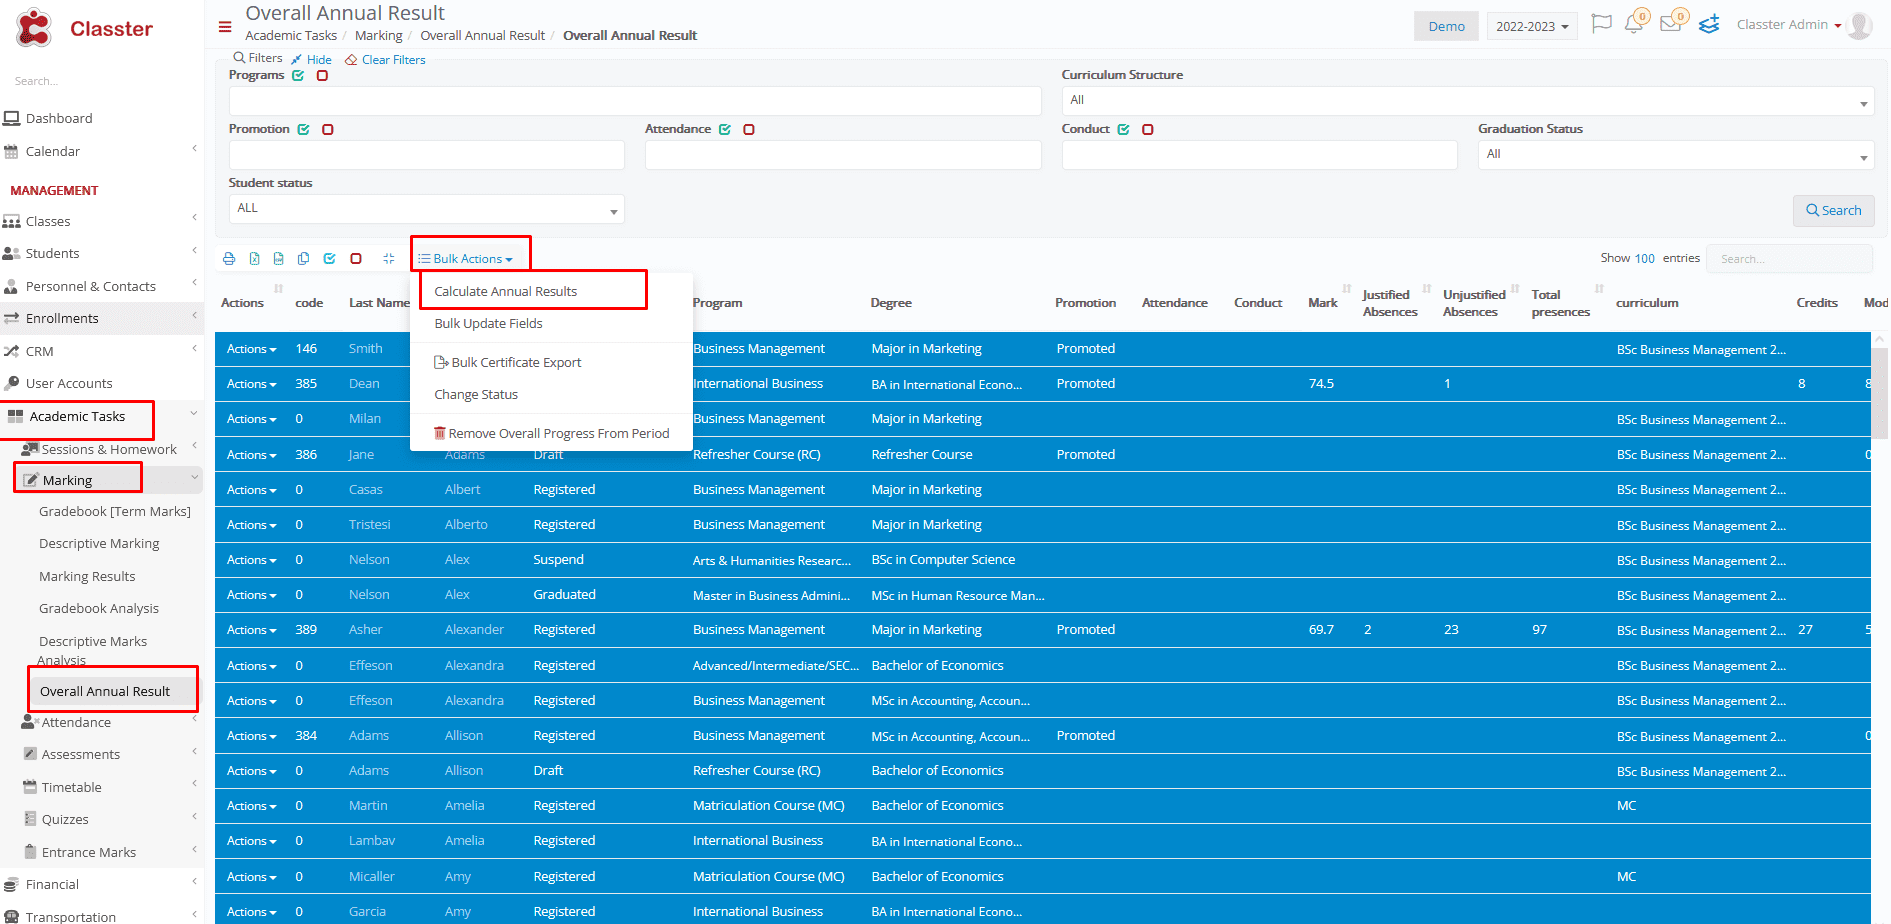Select all Promotion check icon
Viewport: 1891px width, 924px height.
tap(303, 129)
